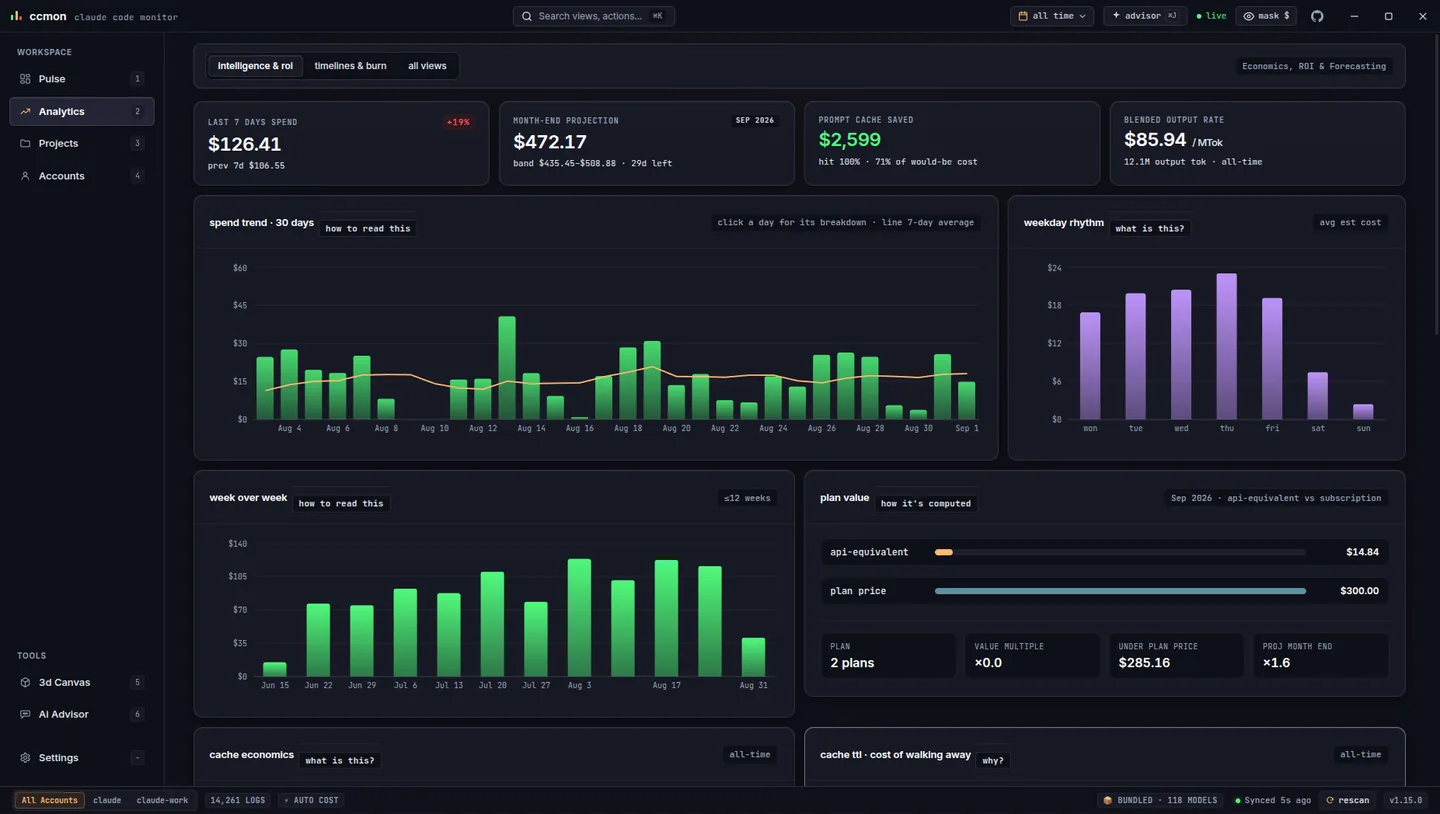Click the plan price progress bar

[x=1120, y=591]
